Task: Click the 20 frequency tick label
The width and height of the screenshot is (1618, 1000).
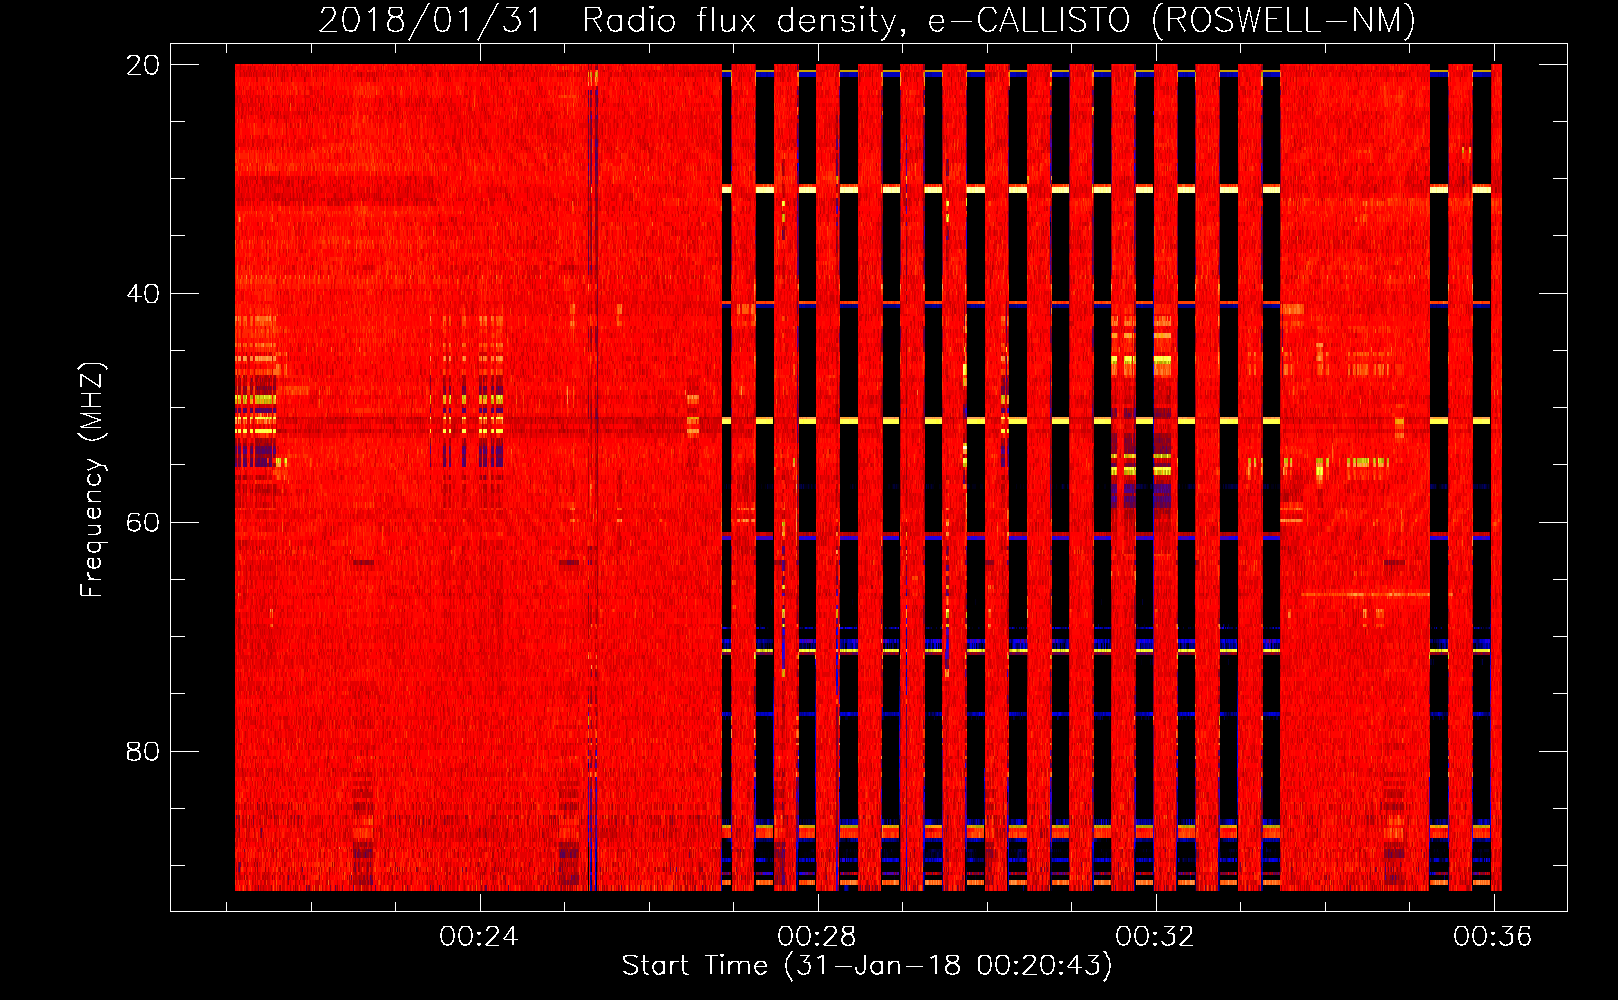Action: point(143,65)
